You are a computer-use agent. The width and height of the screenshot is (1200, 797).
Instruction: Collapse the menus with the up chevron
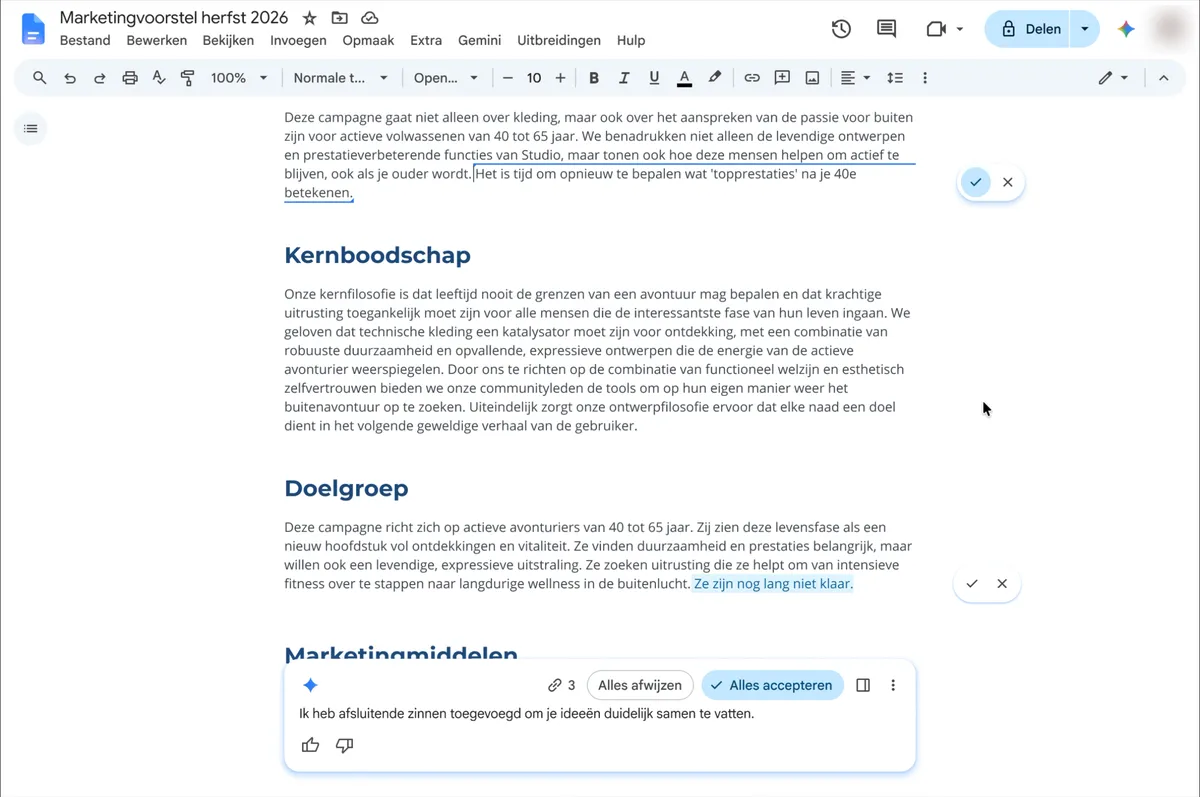(x=1163, y=78)
